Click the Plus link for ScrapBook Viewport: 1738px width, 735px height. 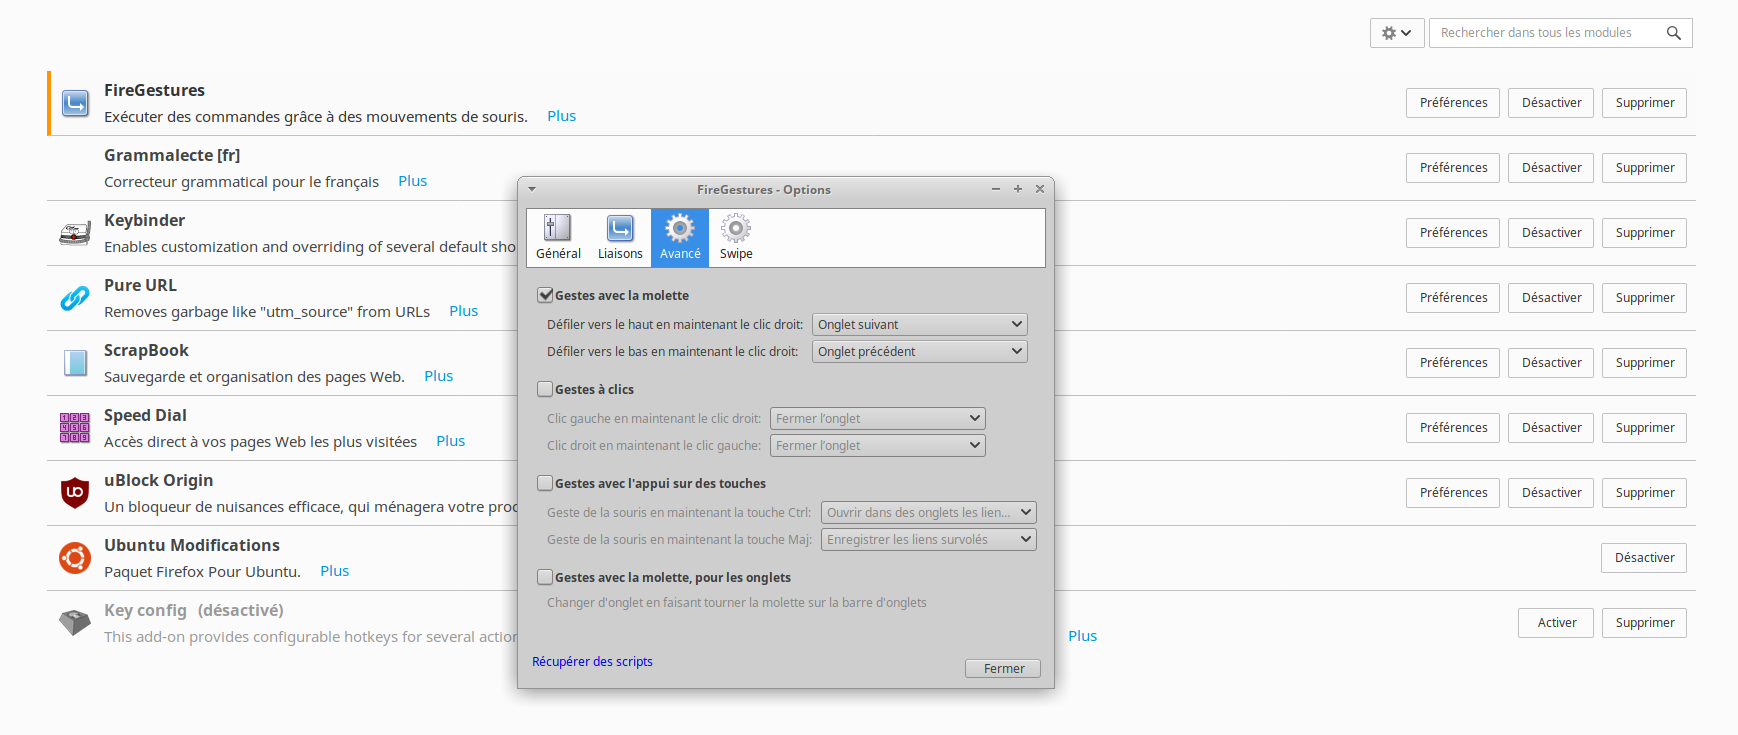pyautogui.click(x=438, y=376)
